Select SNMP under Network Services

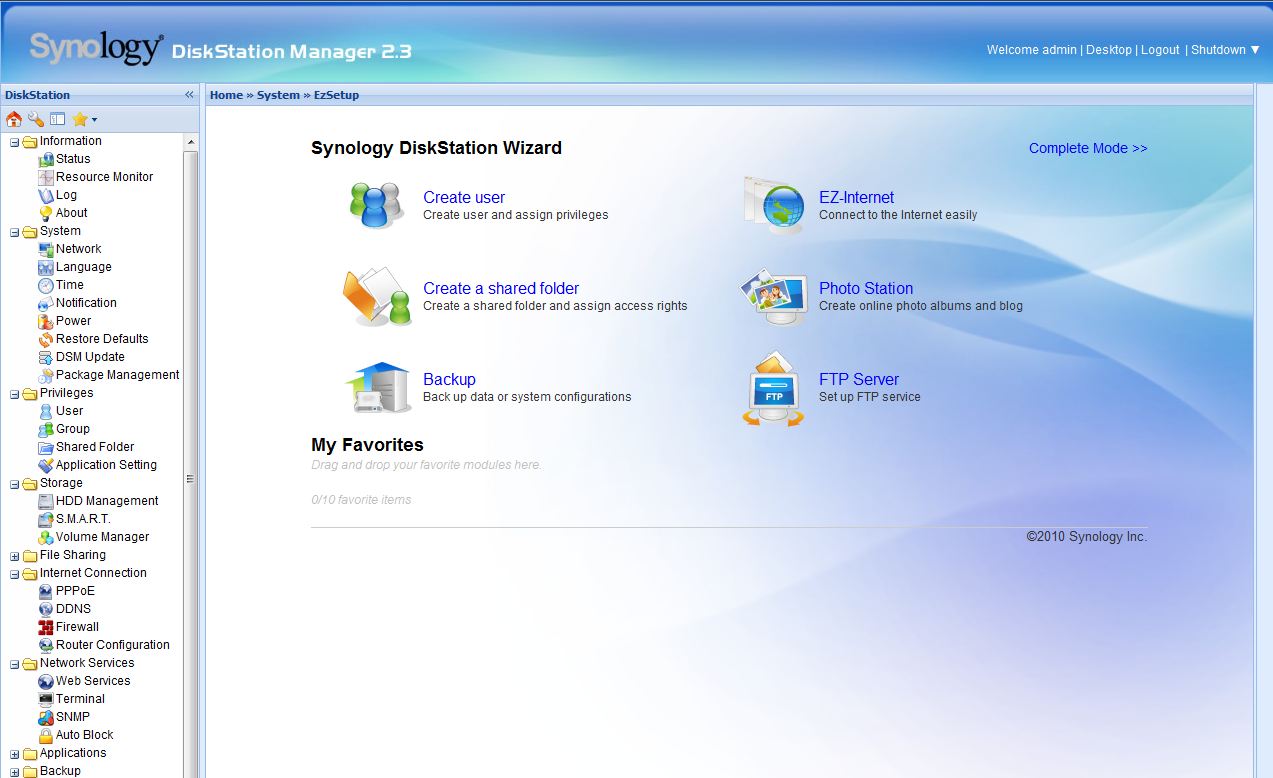tap(73, 717)
